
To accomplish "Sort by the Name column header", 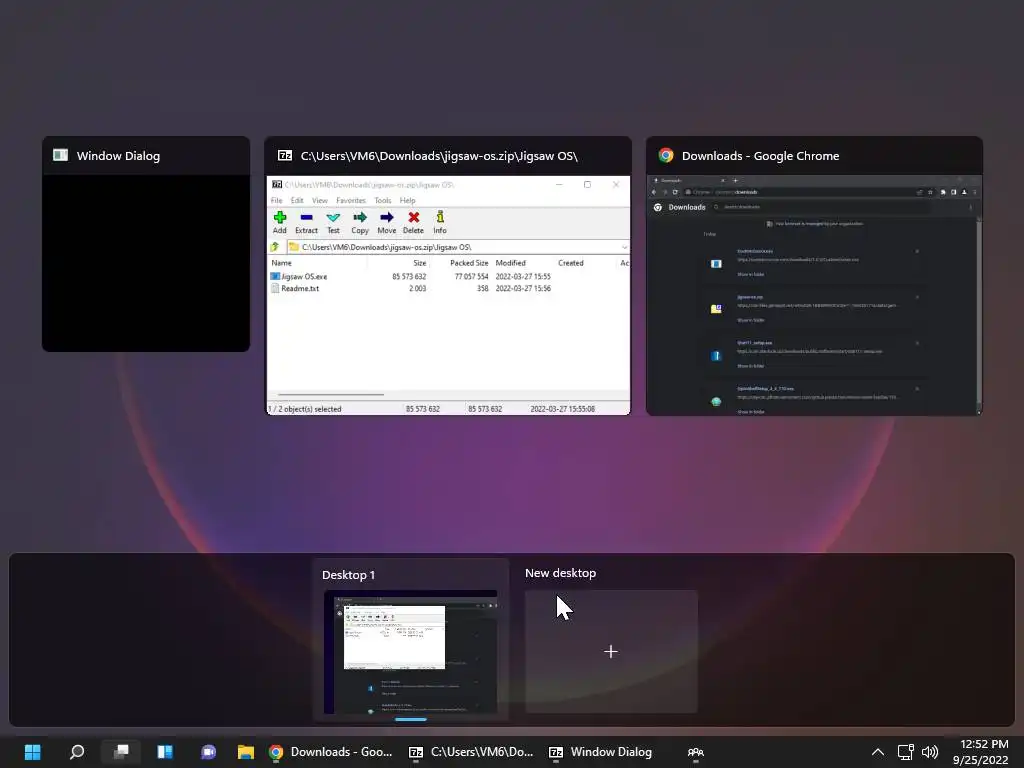I will pos(281,263).
